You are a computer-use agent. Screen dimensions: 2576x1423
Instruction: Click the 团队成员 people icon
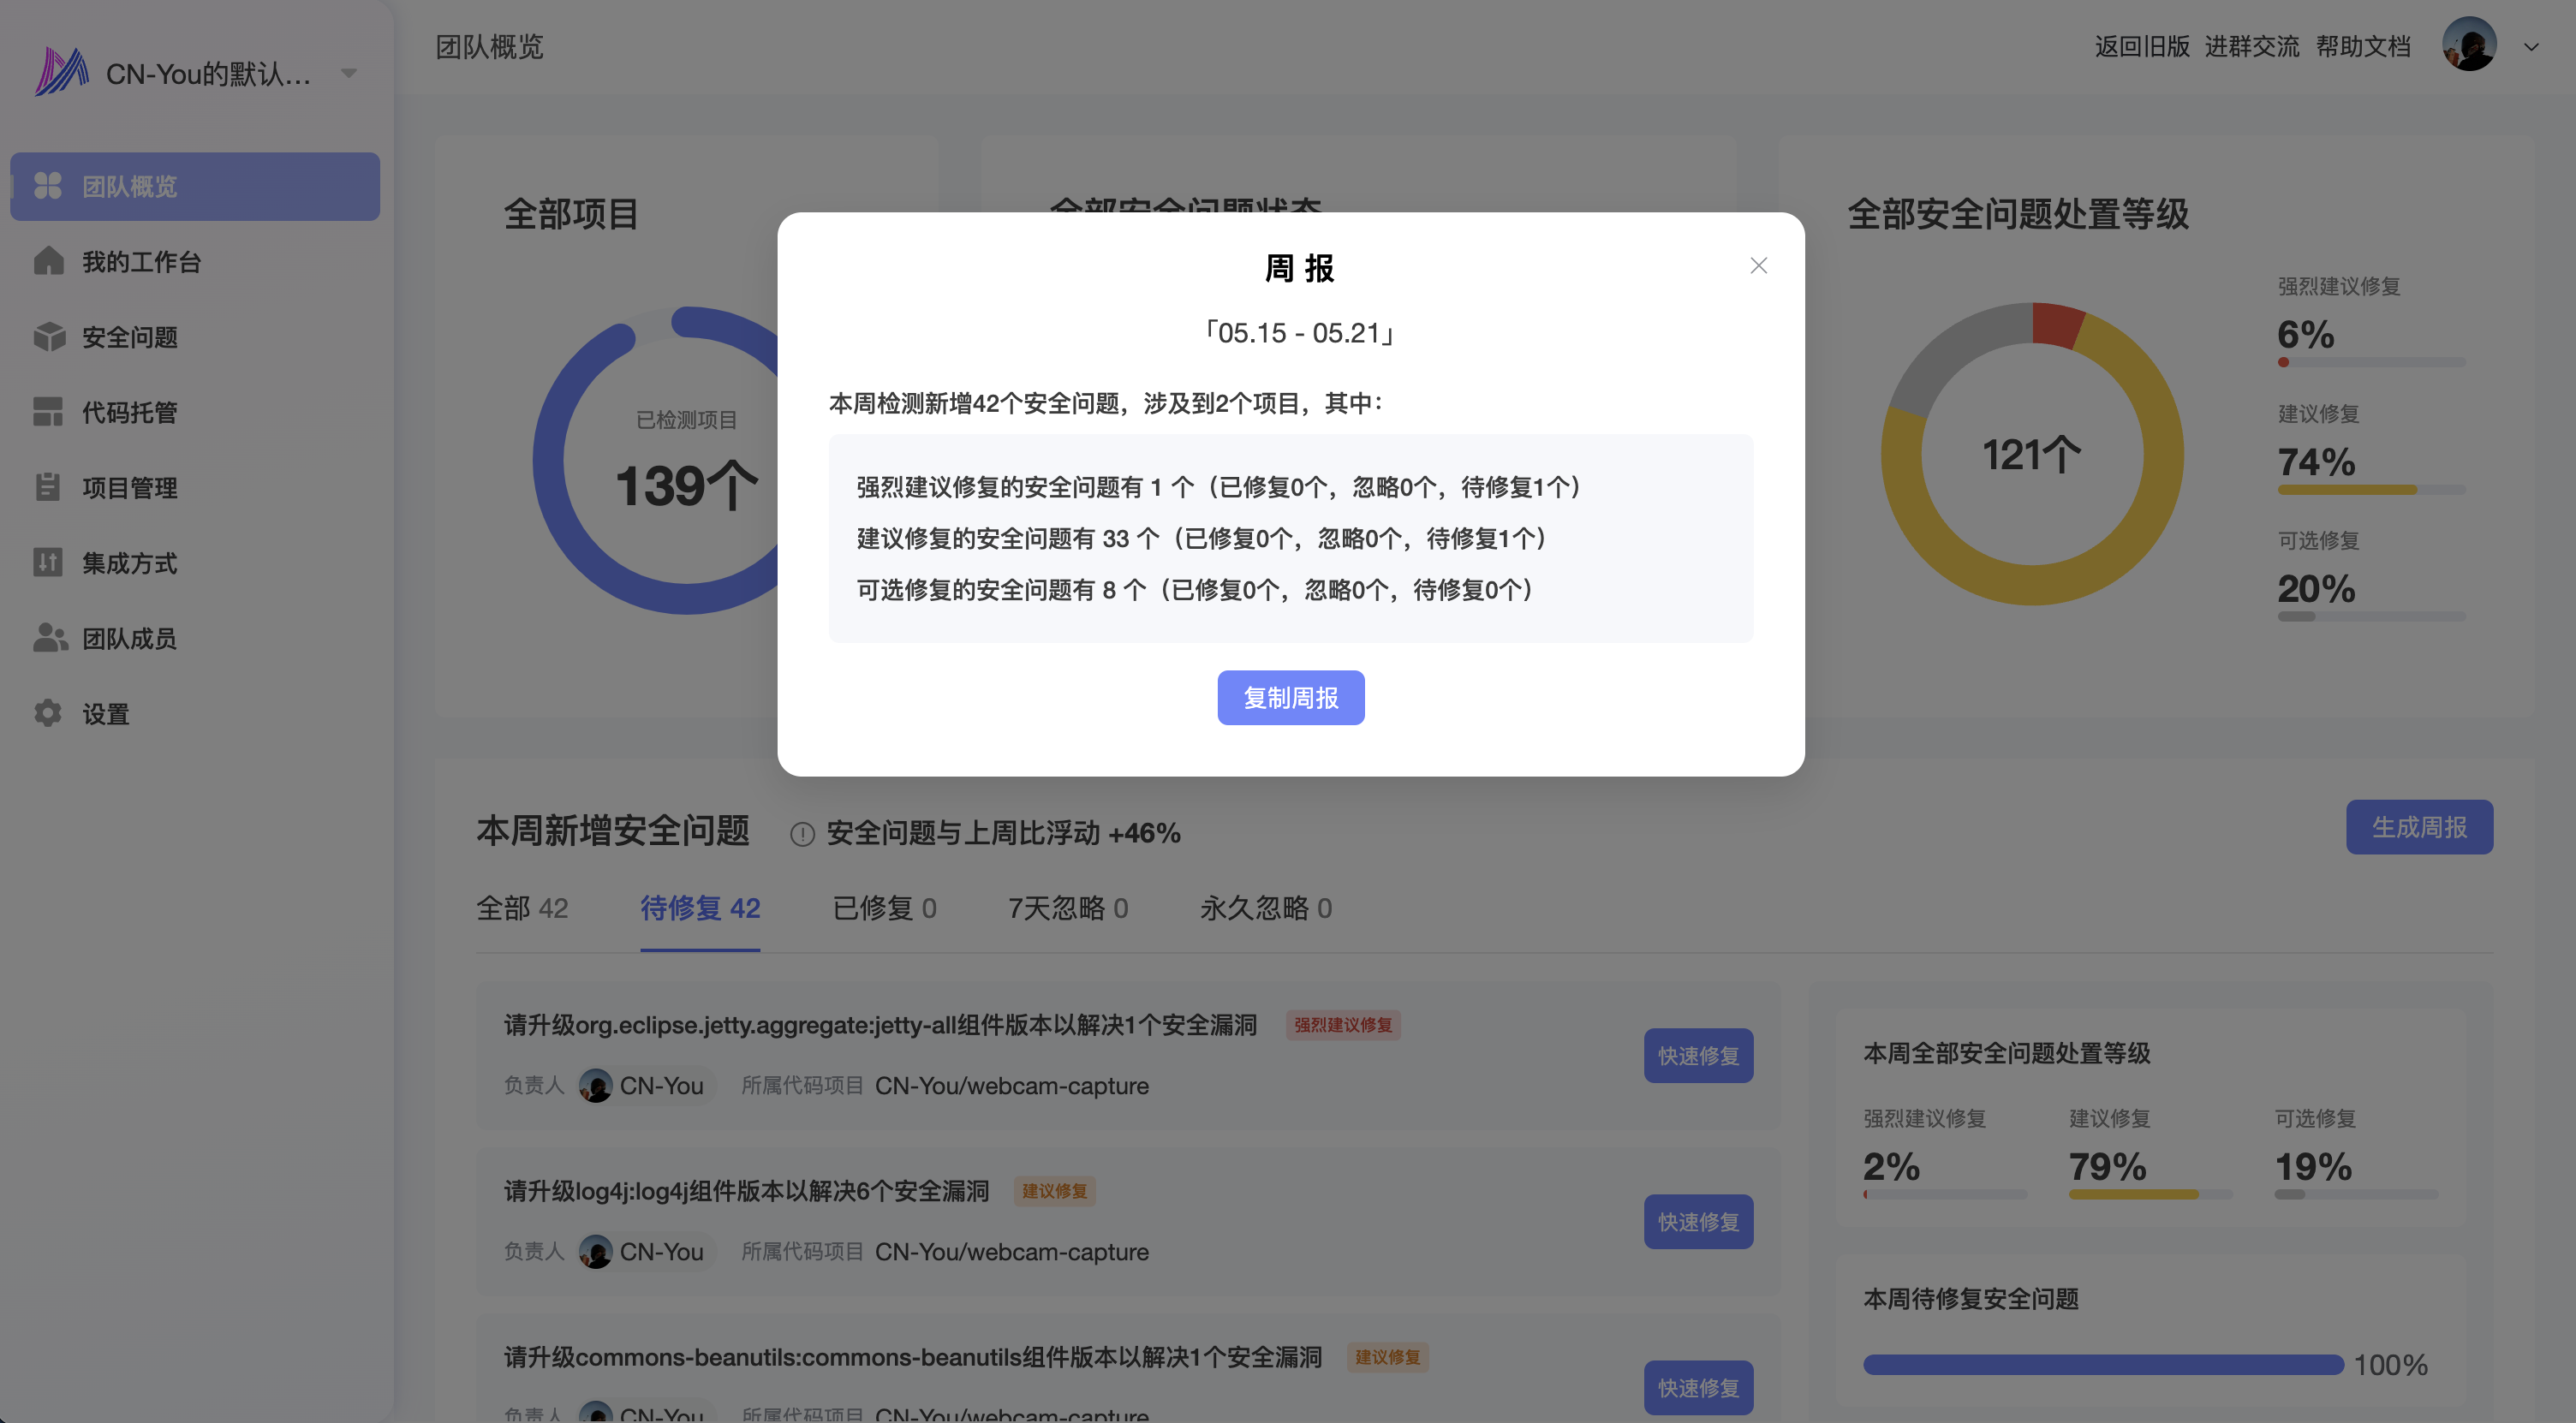tap(48, 638)
